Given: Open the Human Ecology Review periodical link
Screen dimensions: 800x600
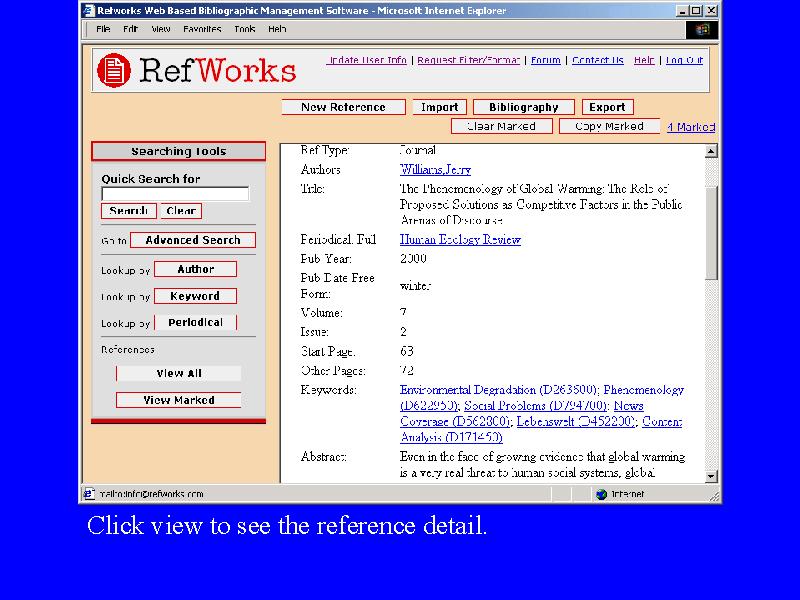Looking at the screenshot, I should point(460,239).
